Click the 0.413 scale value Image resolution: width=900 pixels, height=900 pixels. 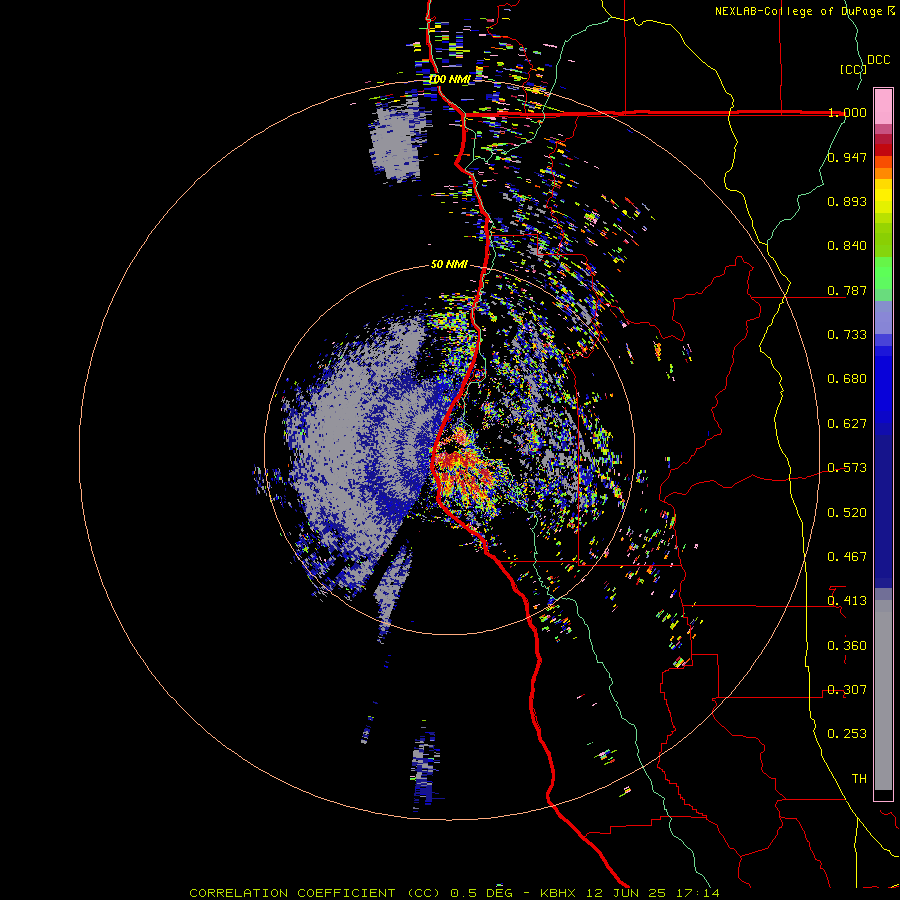[x=847, y=601]
